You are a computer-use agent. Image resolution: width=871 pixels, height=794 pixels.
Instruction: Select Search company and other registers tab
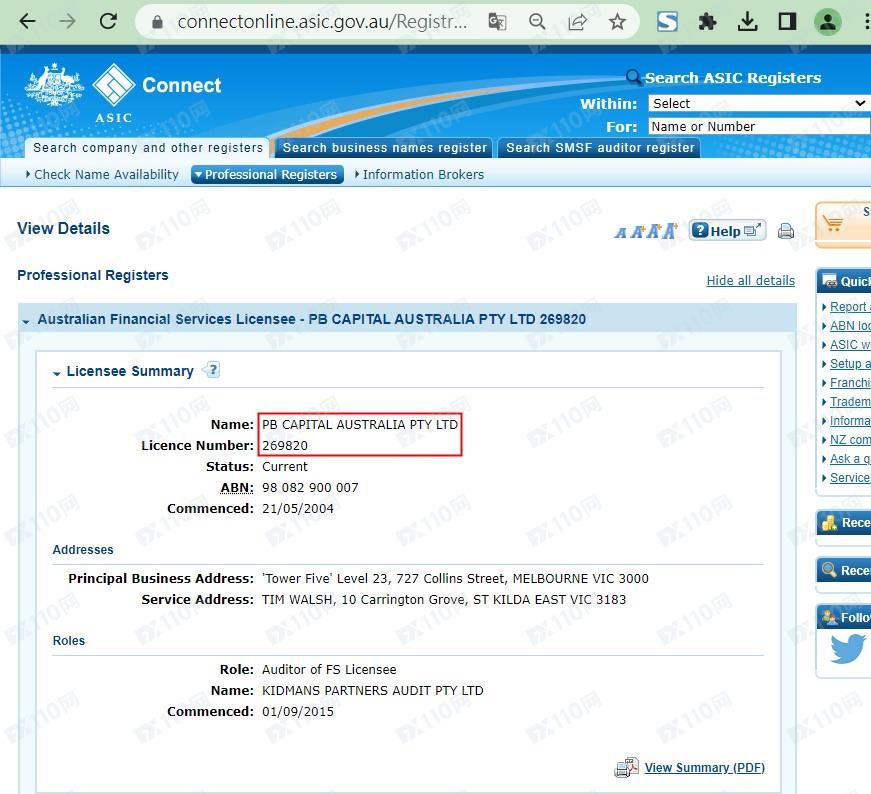coord(147,148)
